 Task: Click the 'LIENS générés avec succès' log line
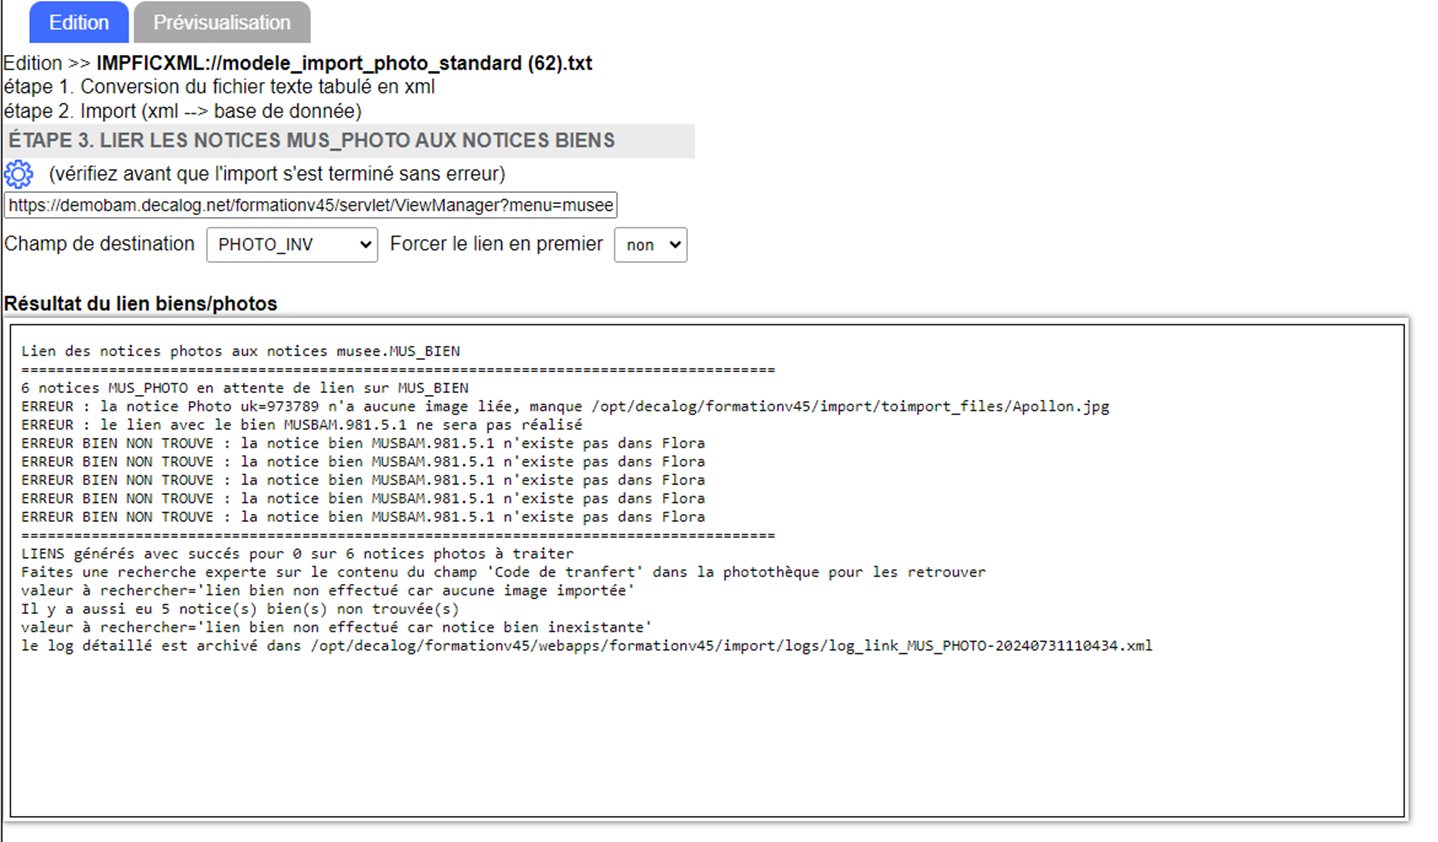coord(297,554)
